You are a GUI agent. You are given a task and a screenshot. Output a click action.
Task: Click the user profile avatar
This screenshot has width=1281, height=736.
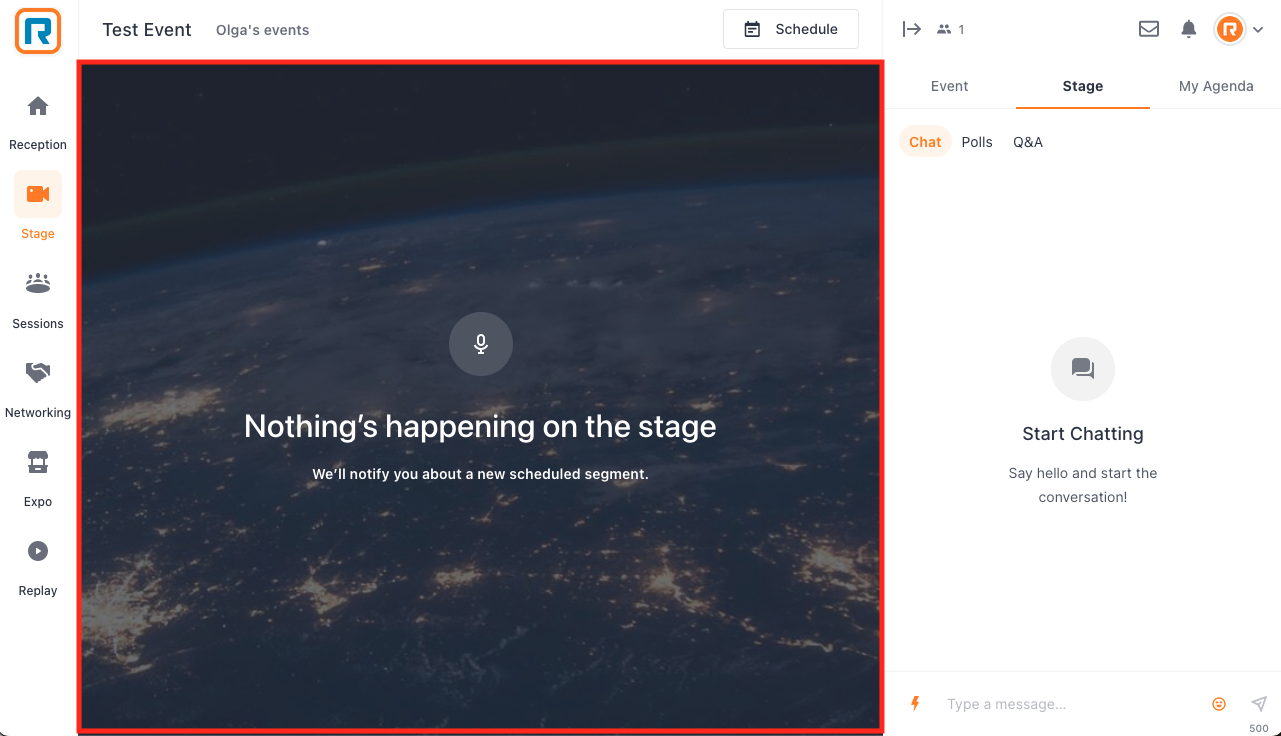(x=1230, y=29)
